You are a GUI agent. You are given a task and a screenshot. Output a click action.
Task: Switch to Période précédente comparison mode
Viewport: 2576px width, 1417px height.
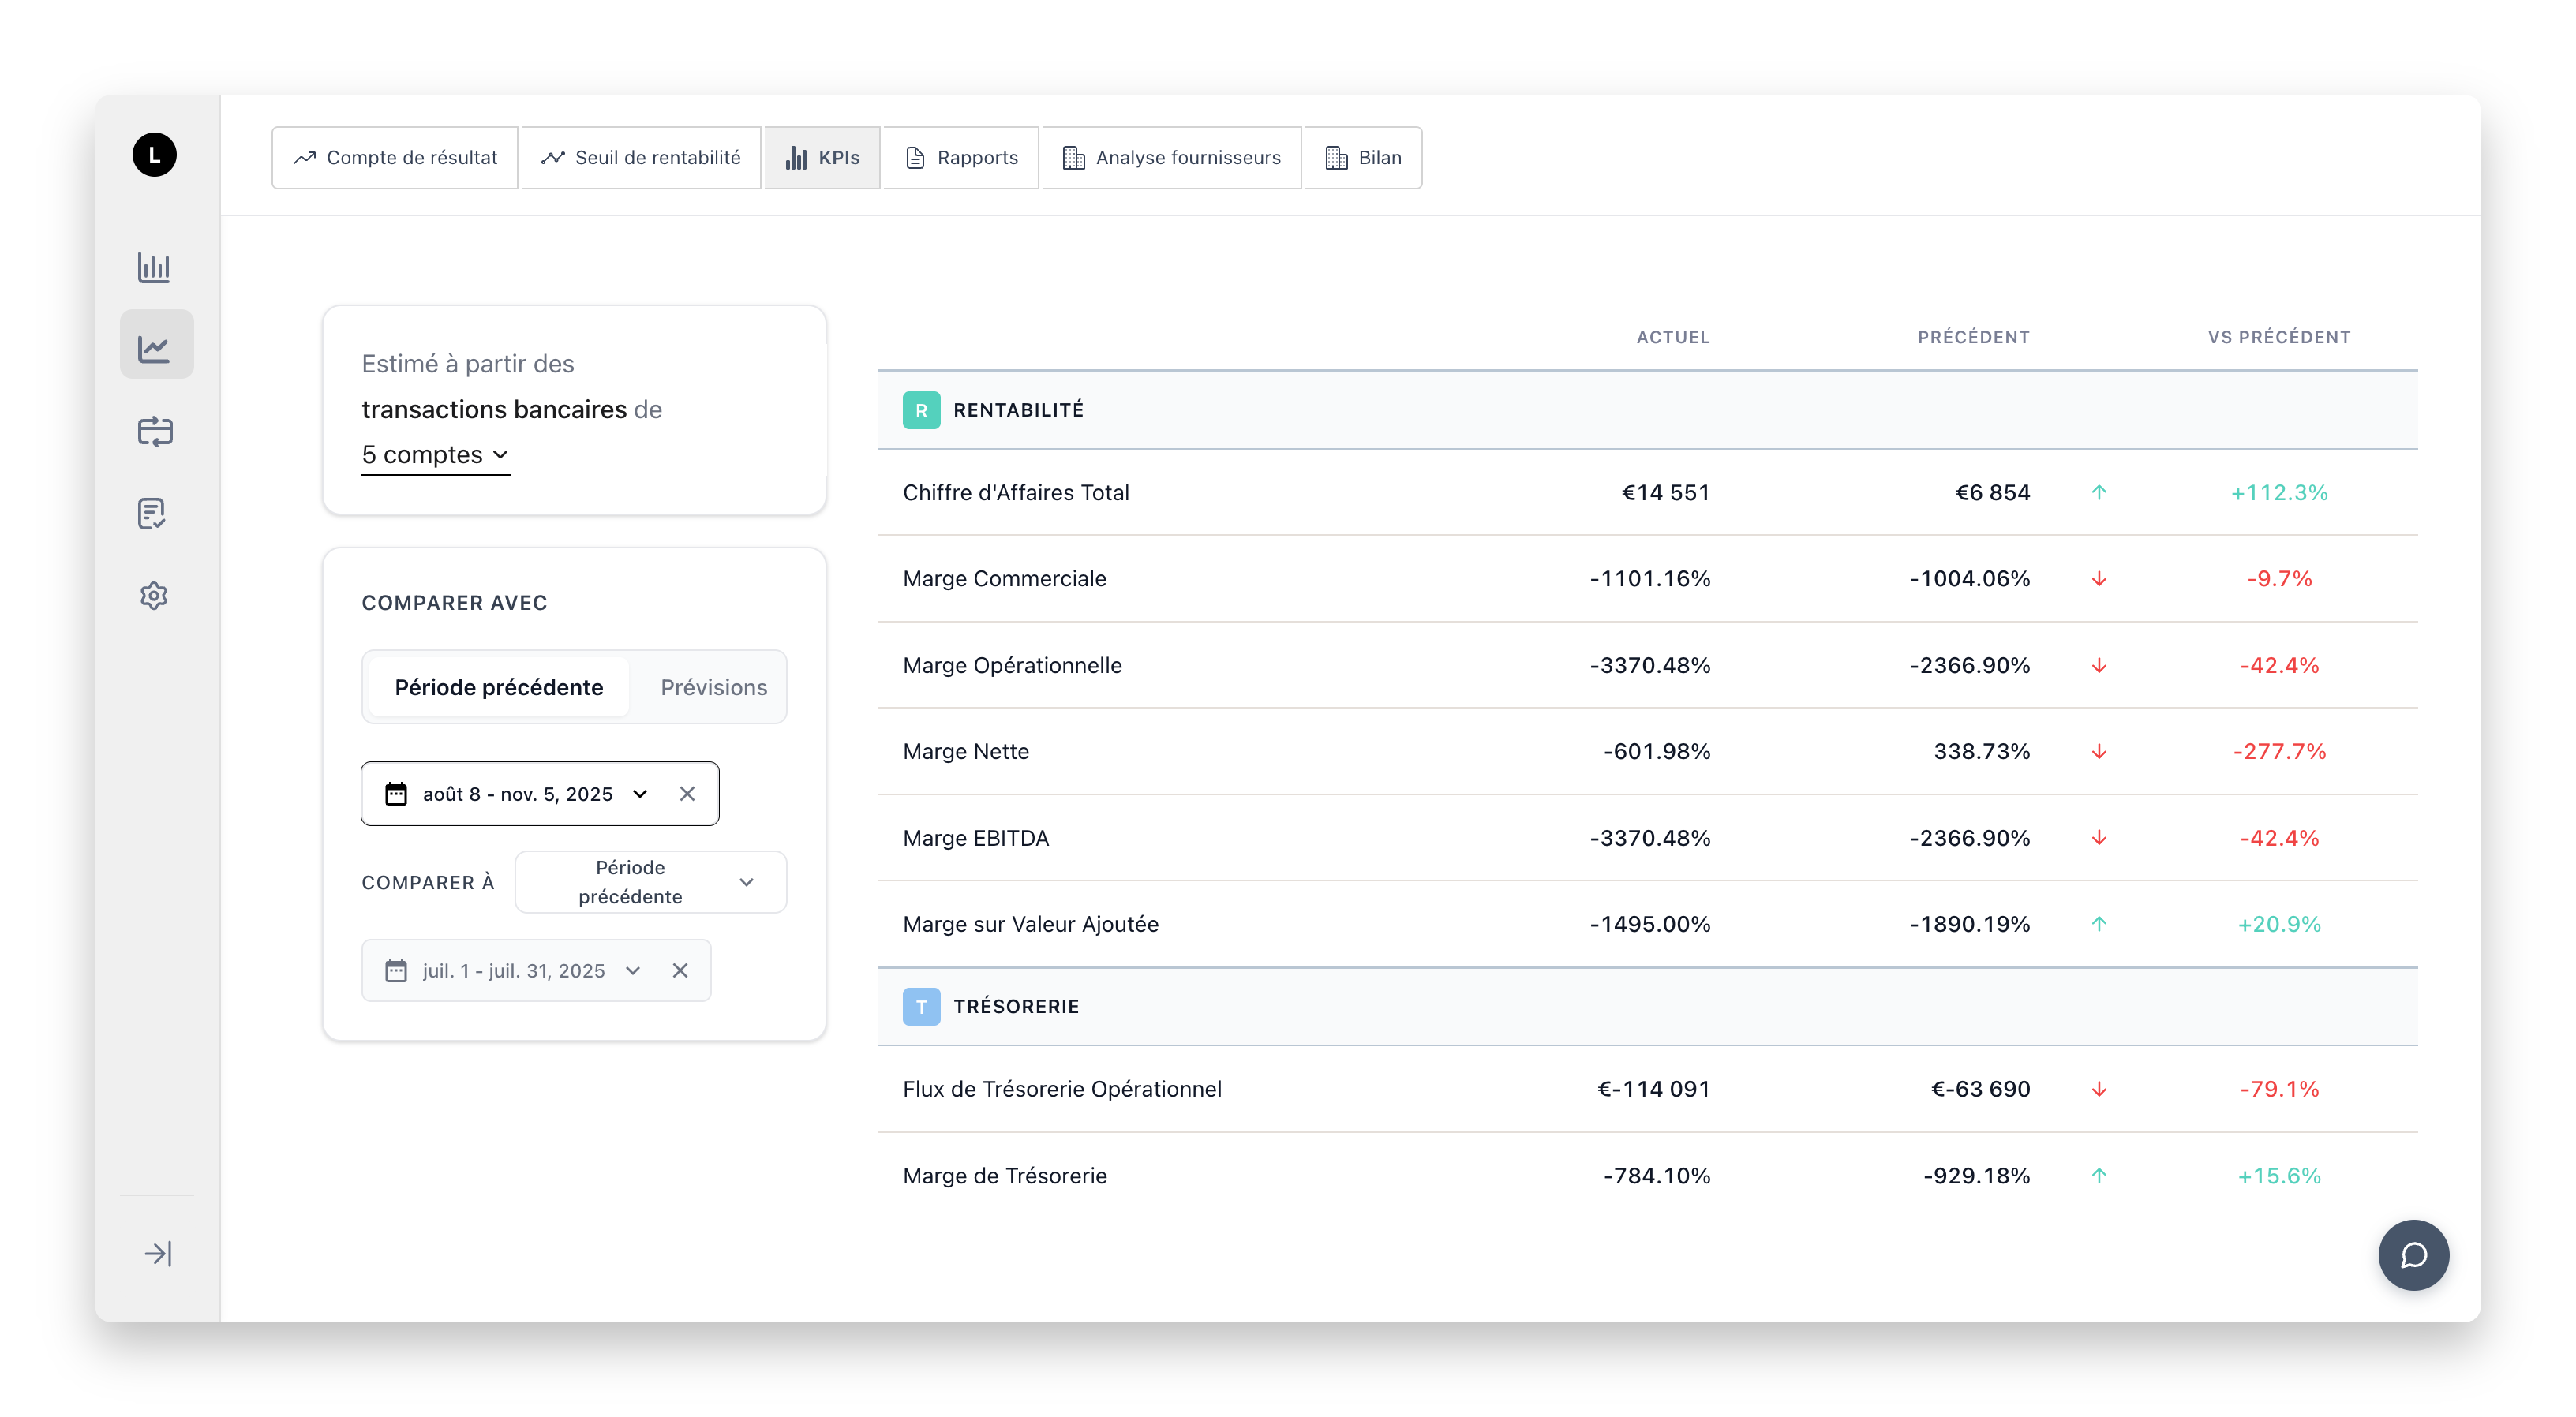coord(498,687)
